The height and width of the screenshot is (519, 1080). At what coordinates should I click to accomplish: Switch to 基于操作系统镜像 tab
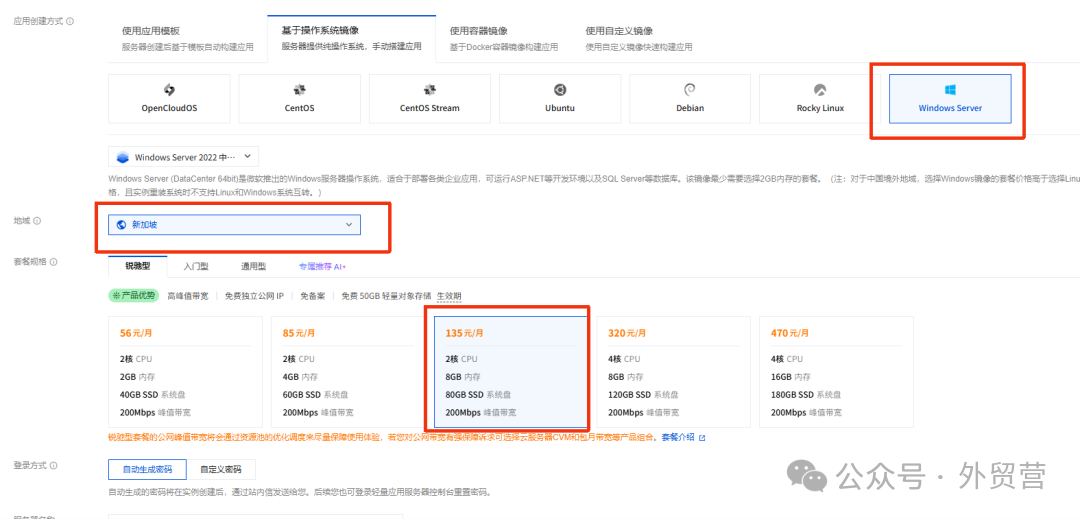pyautogui.click(x=351, y=39)
